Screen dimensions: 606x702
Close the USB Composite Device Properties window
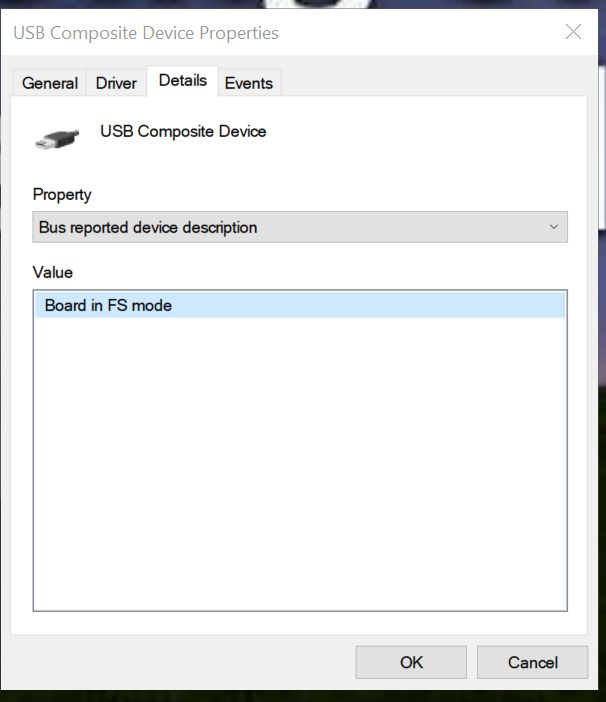tap(573, 32)
